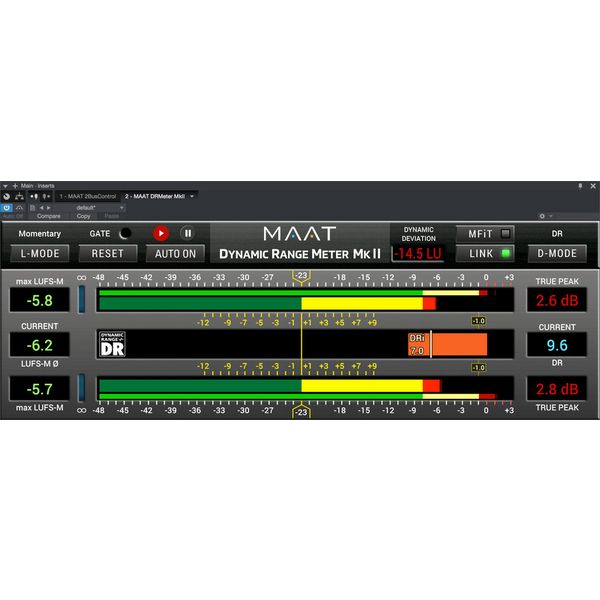The image size is (600, 600).
Task: Click the RESET button
Action: point(108,253)
